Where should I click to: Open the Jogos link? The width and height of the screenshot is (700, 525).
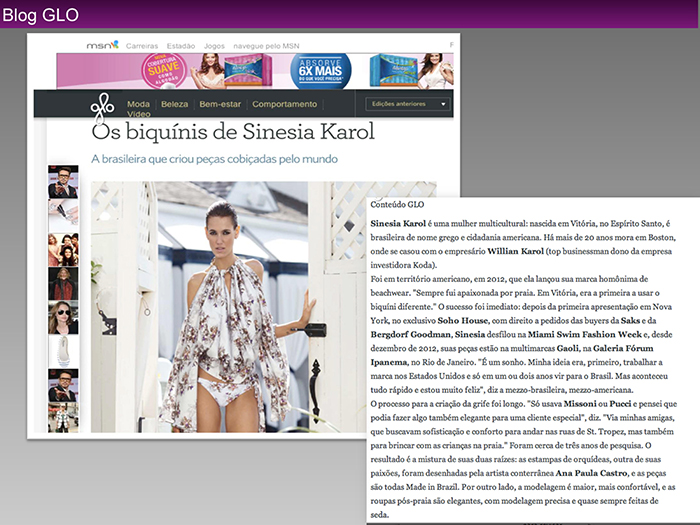tap(214, 46)
